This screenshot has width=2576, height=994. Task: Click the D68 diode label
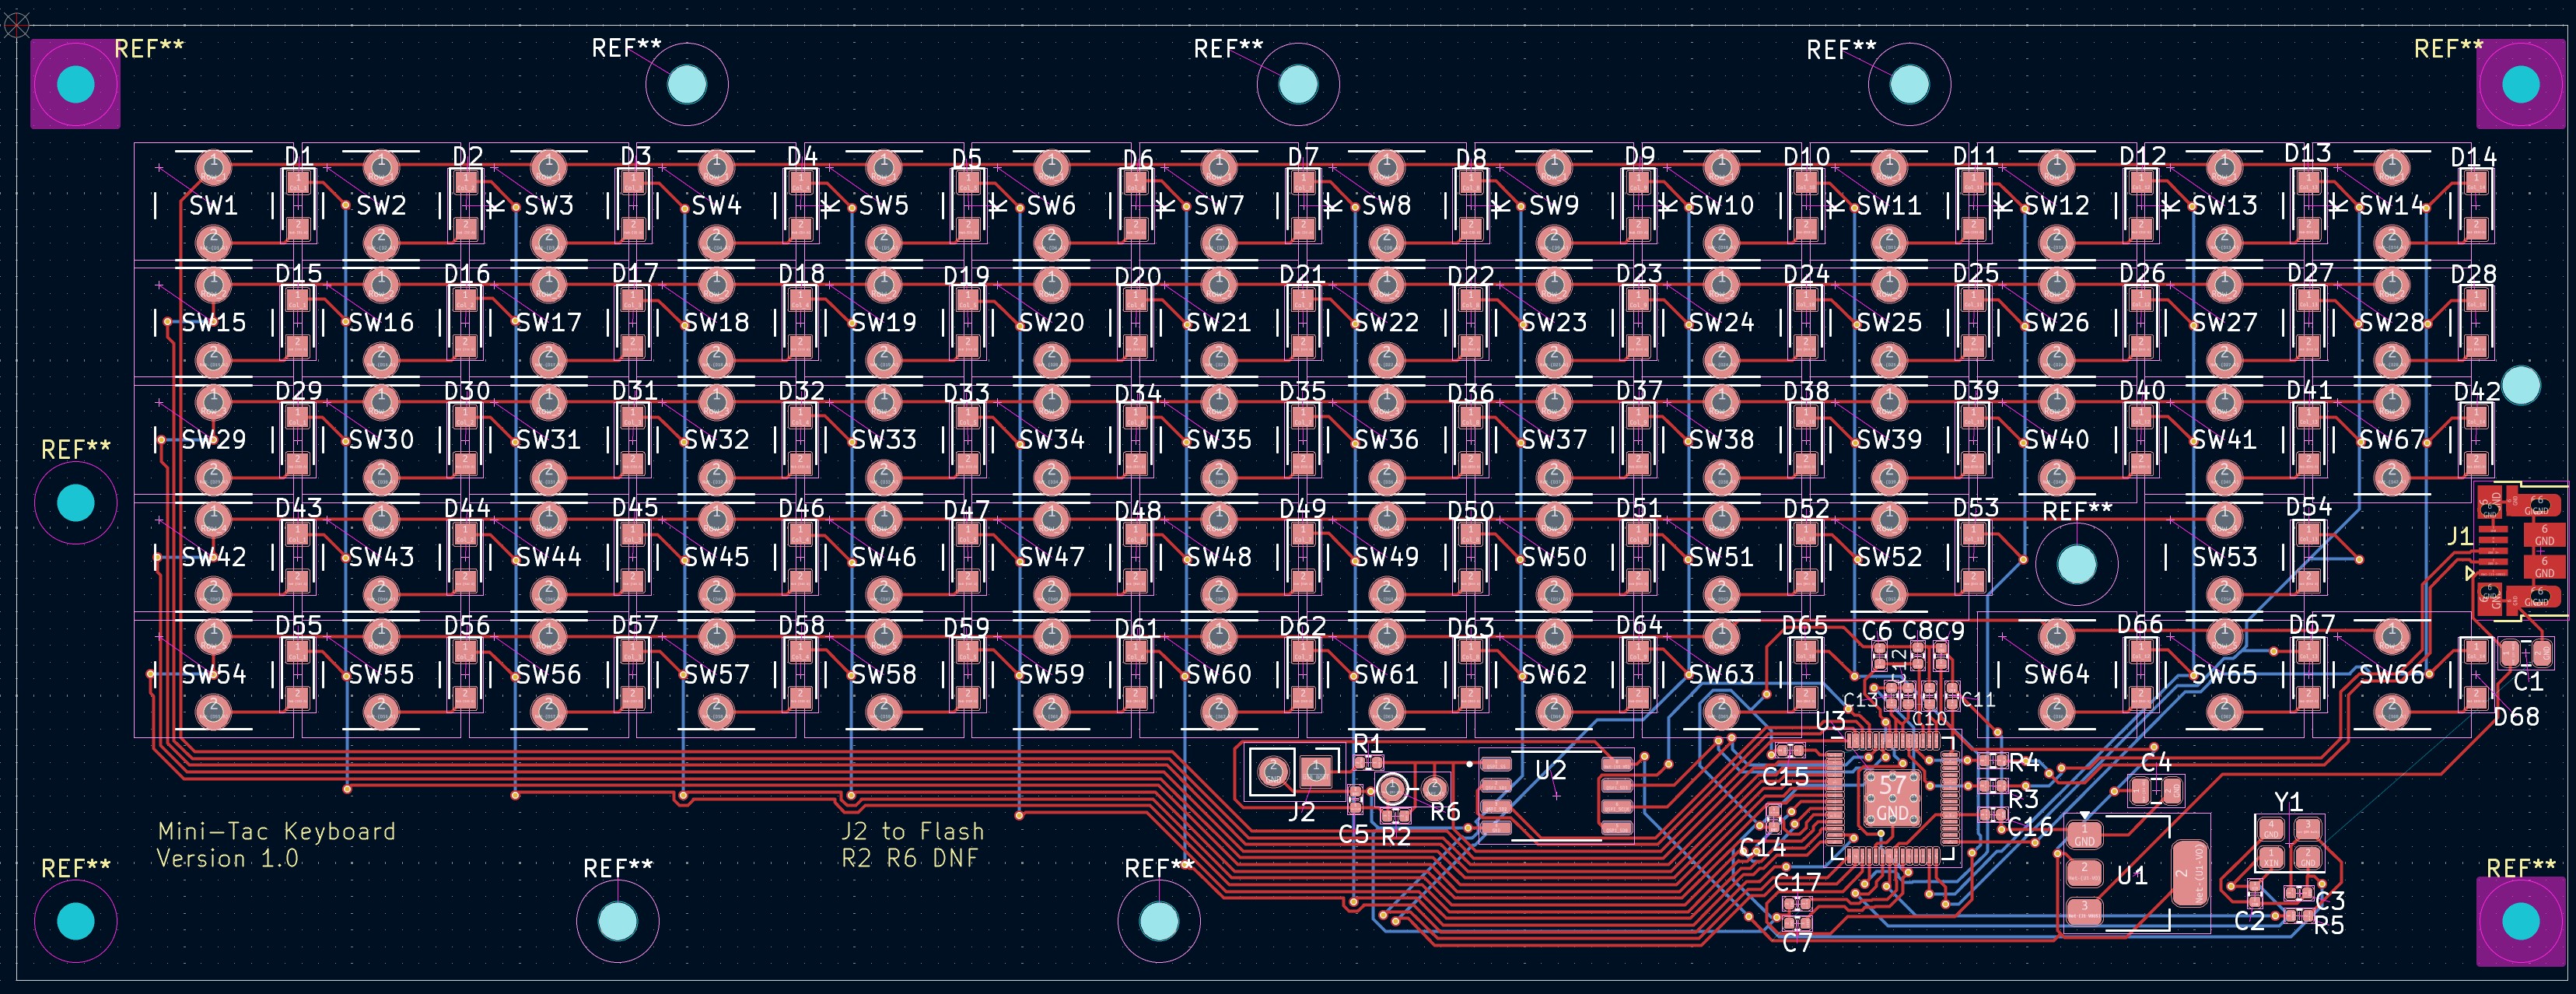point(2516,717)
